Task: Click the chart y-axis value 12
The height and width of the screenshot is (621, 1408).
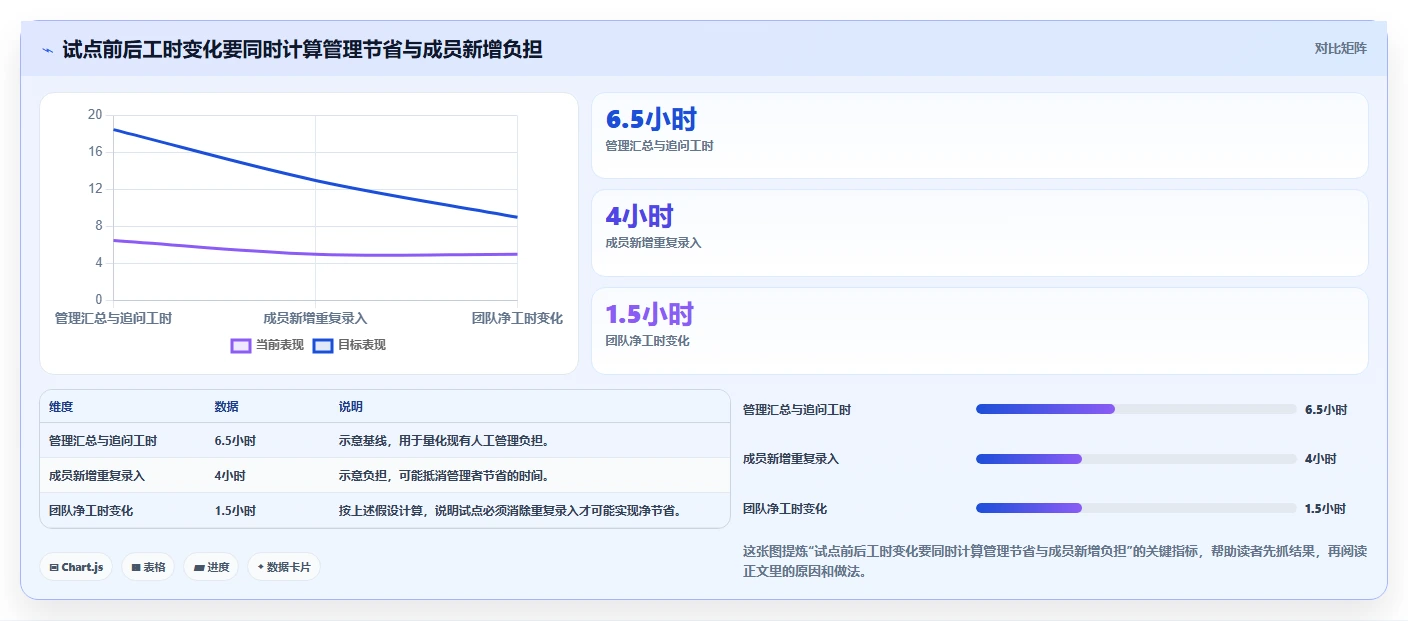Action: 95,189
